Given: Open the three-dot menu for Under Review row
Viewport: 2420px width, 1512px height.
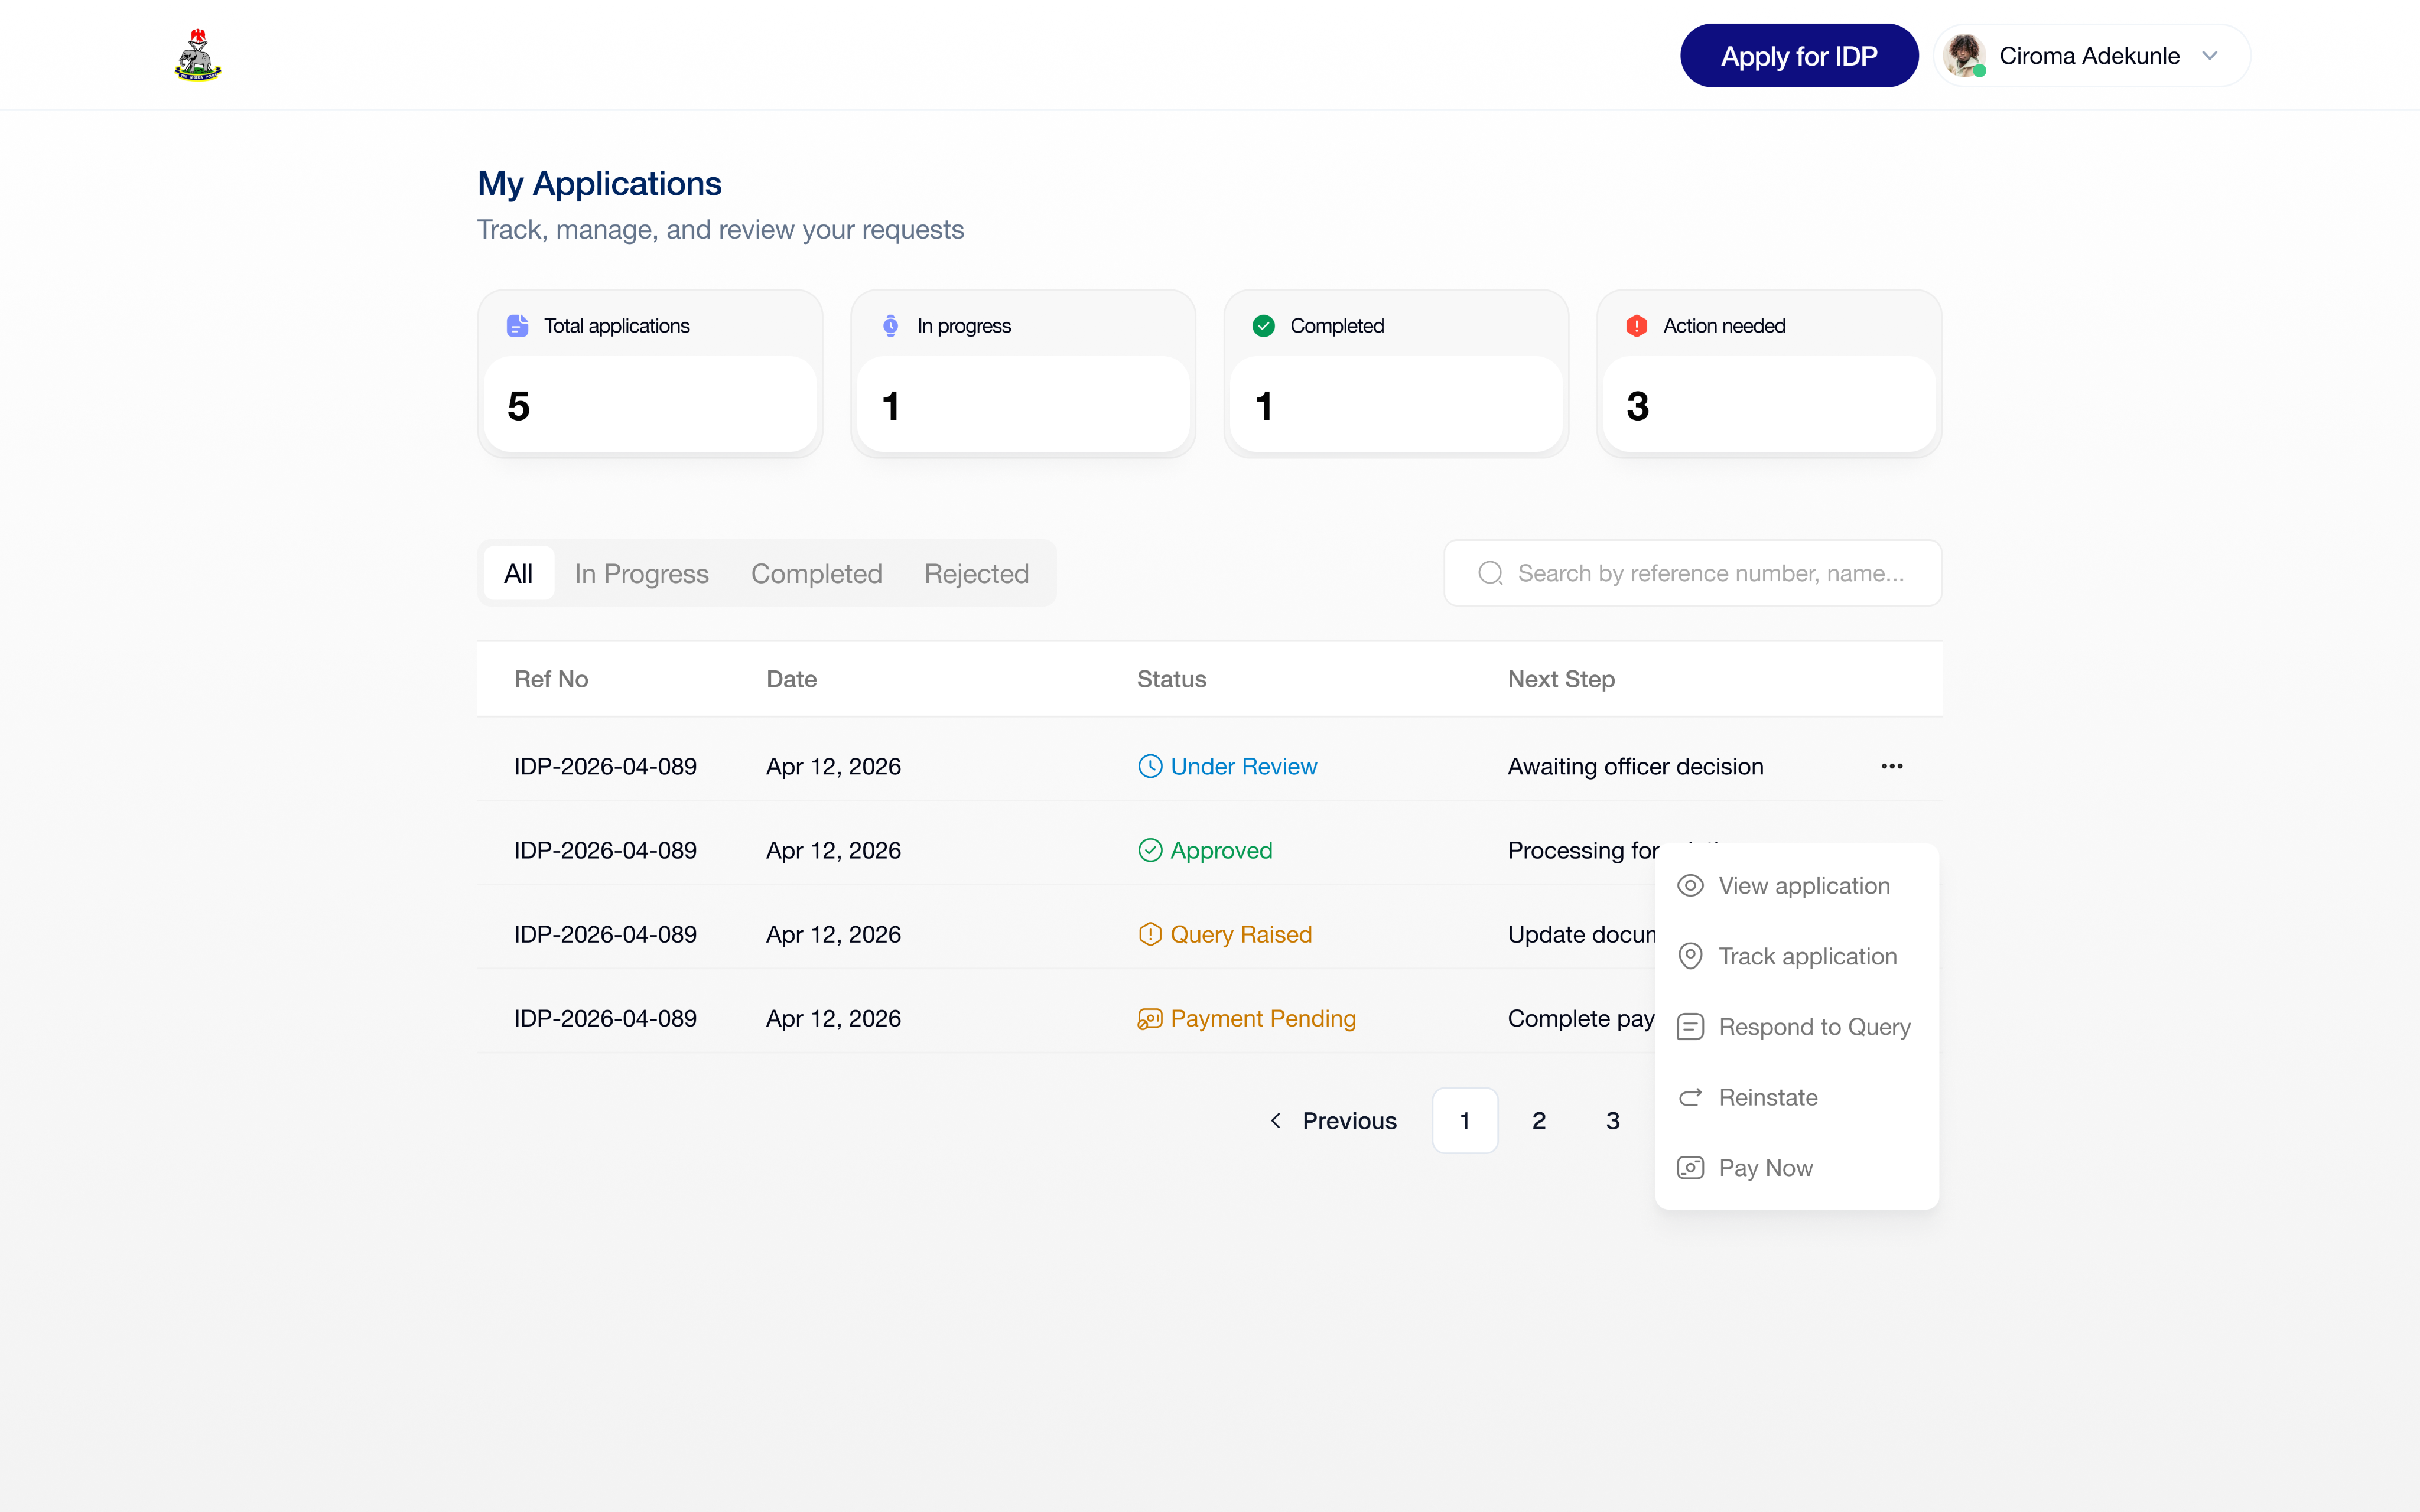Looking at the screenshot, I should pyautogui.click(x=1891, y=766).
